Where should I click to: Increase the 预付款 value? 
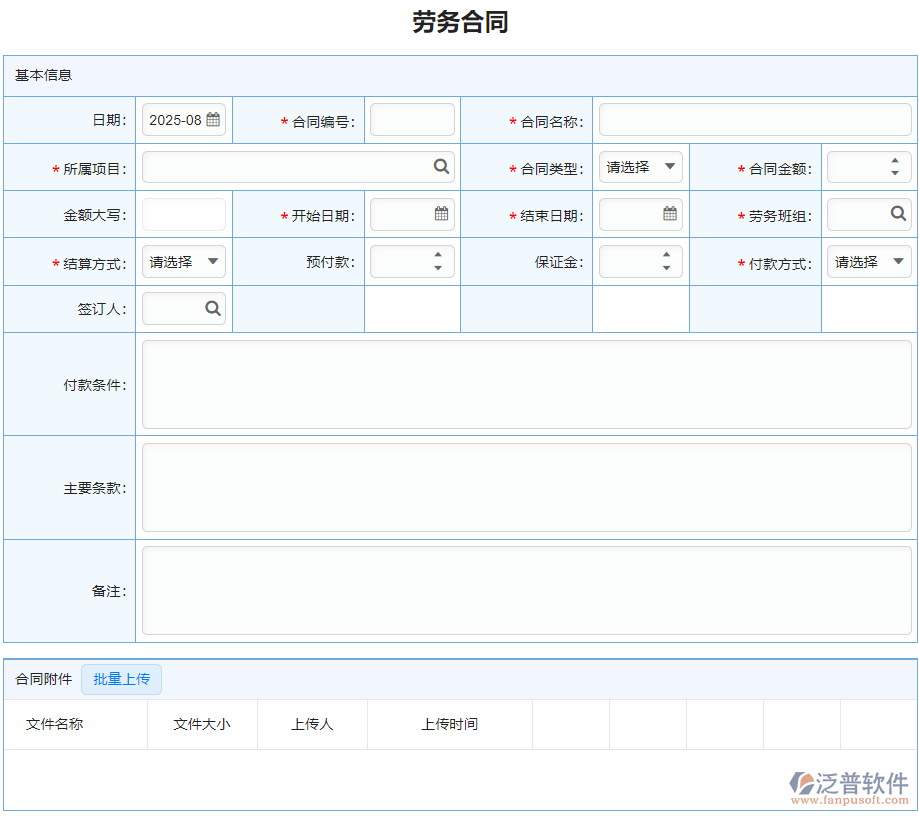438,256
